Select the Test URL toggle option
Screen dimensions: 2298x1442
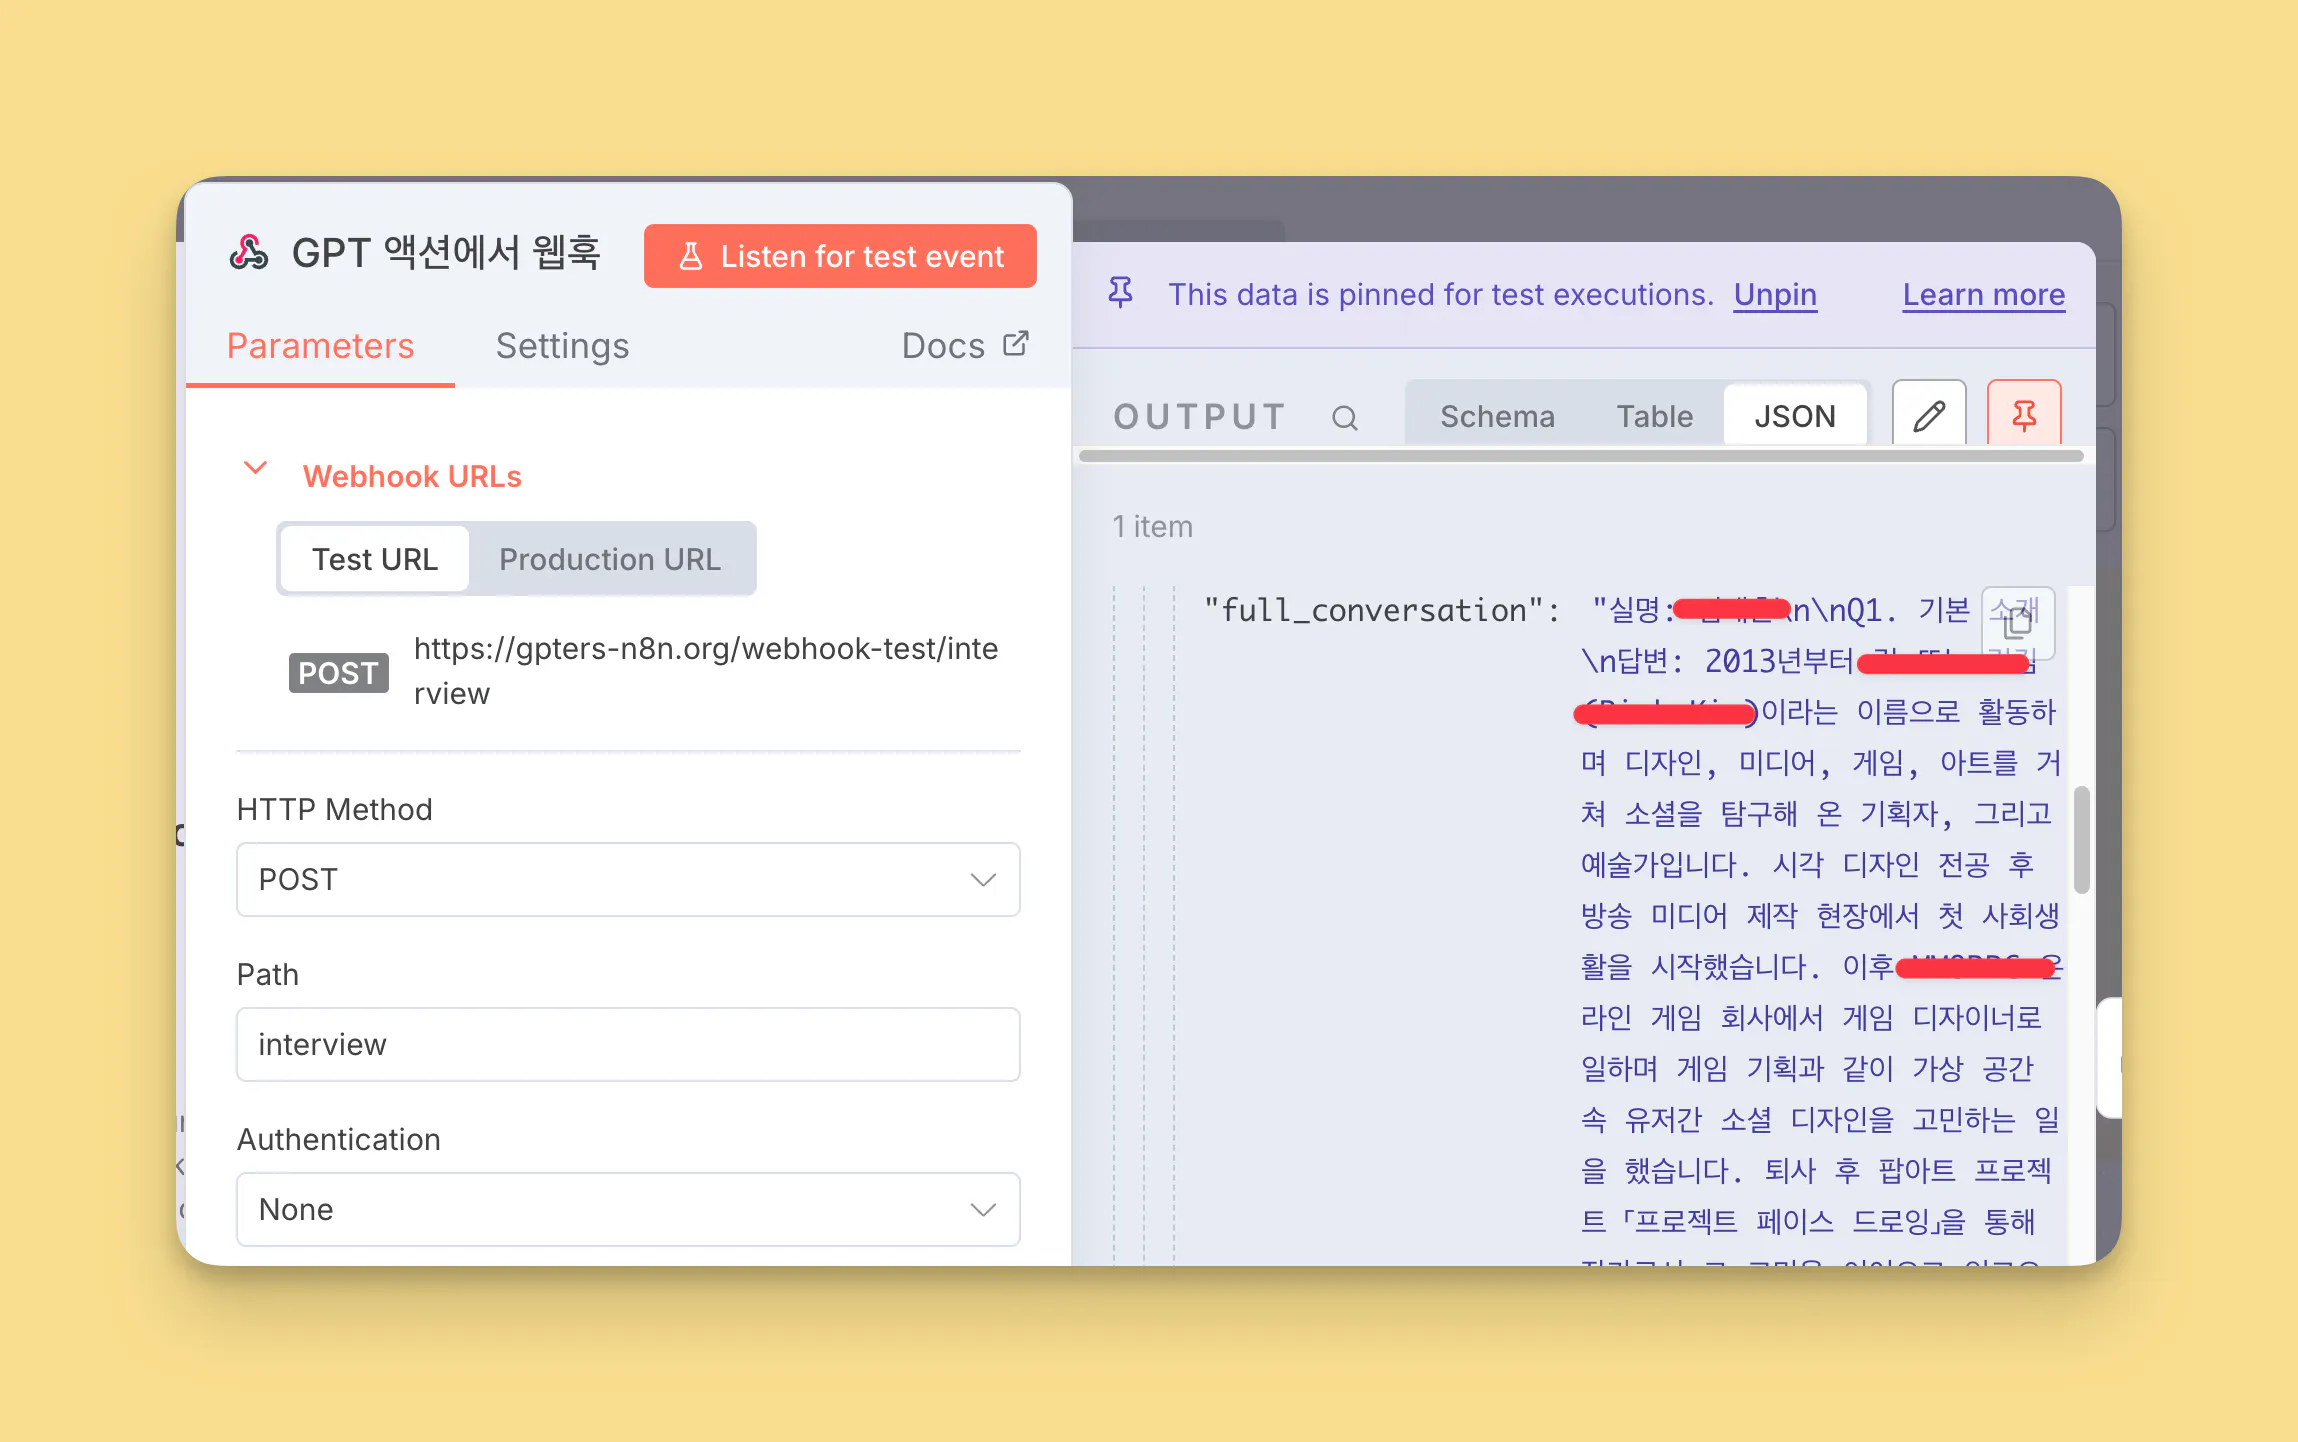[x=374, y=559]
